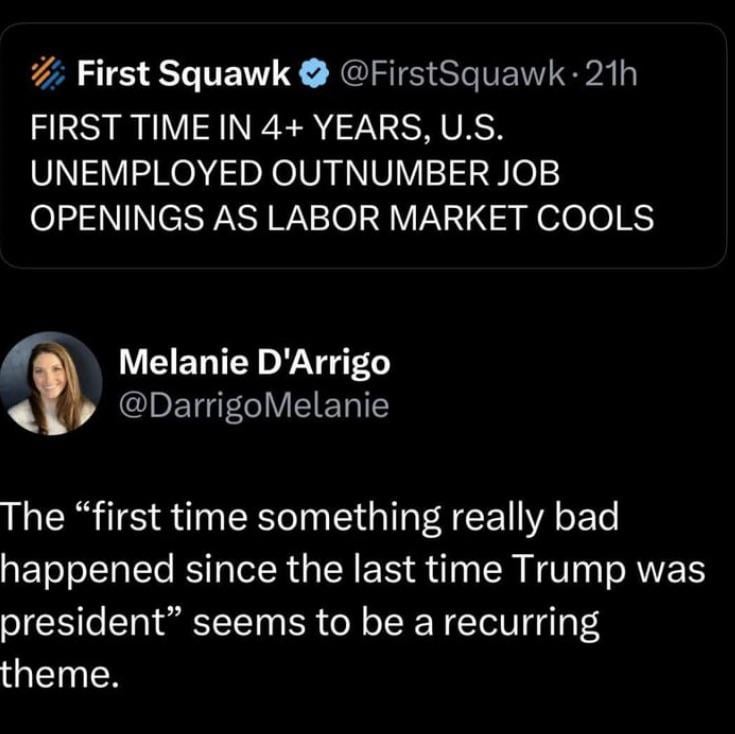This screenshot has width=735, height=734.
Task: Open the First Squawk display name
Action: [x=184, y=74]
